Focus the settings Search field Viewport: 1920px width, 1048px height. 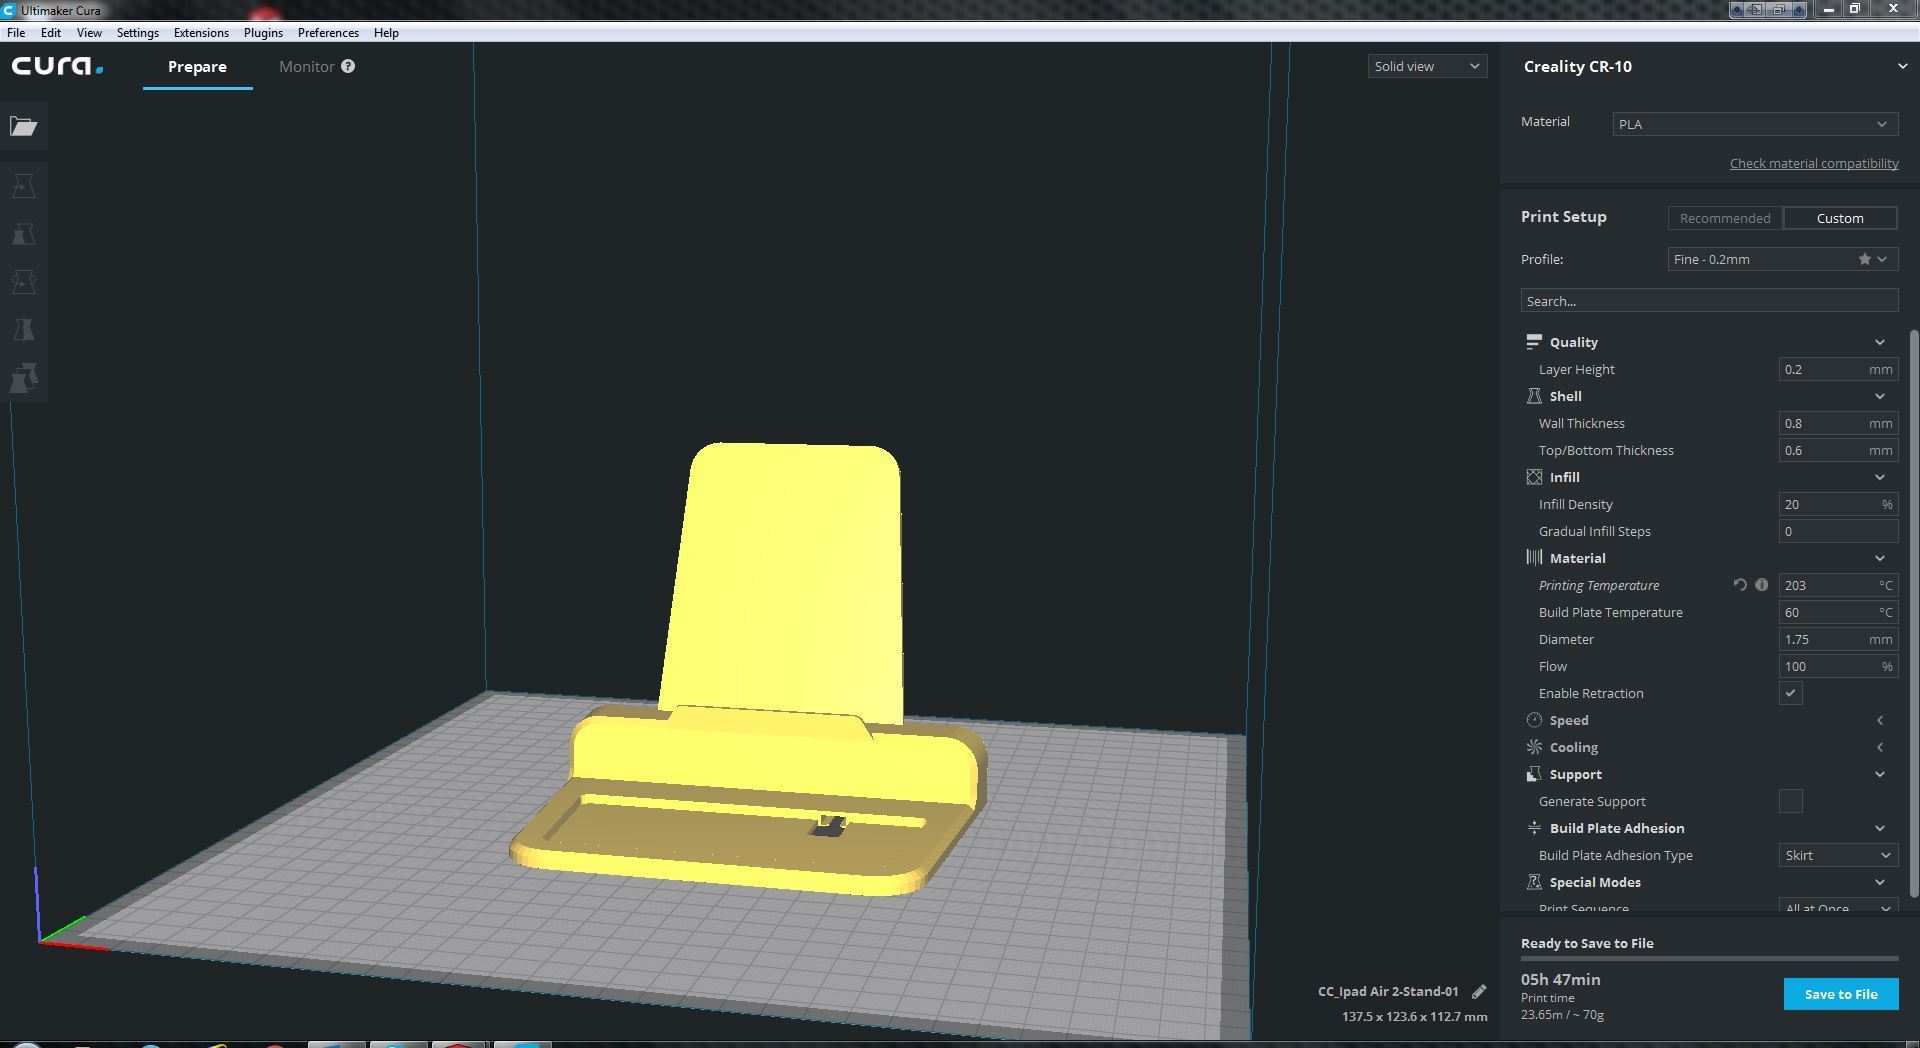tap(1709, 301)
